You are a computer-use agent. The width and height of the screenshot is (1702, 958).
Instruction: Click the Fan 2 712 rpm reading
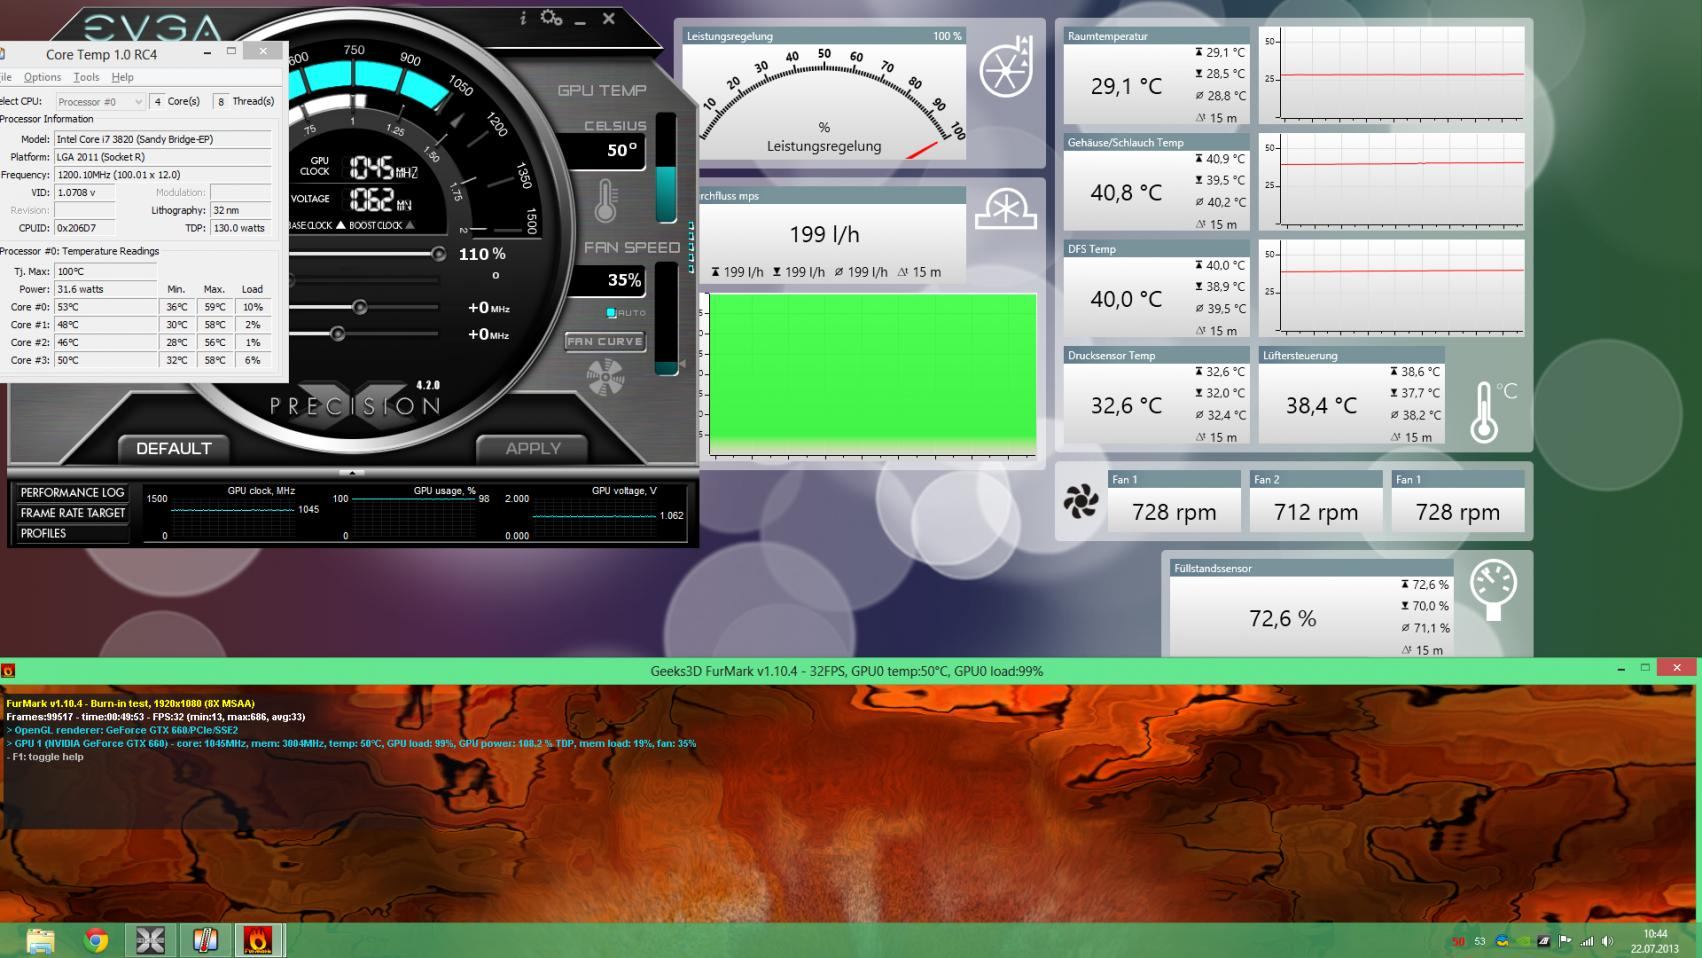1316,512
